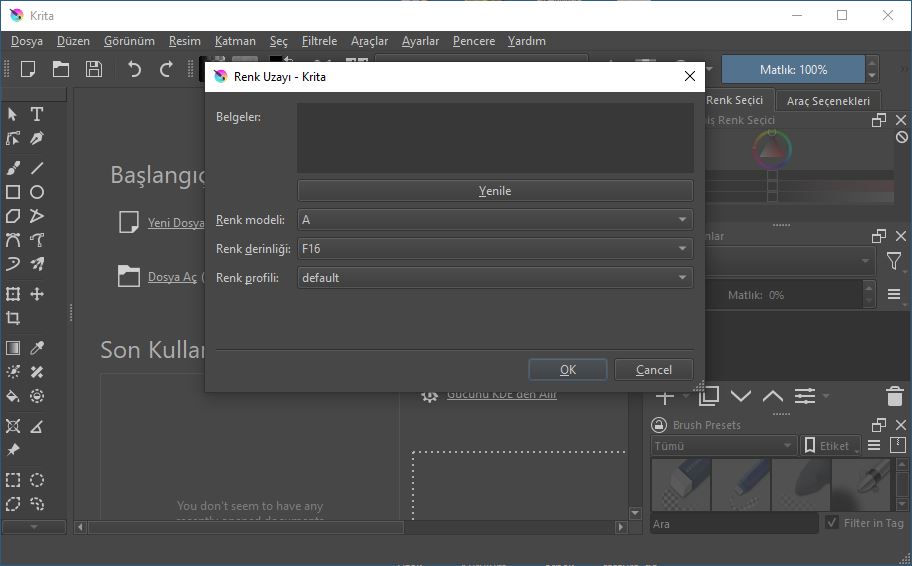Select the Colorize Mask tool
The height and width of the screenshot is (566, 912).
coord(13,372)
